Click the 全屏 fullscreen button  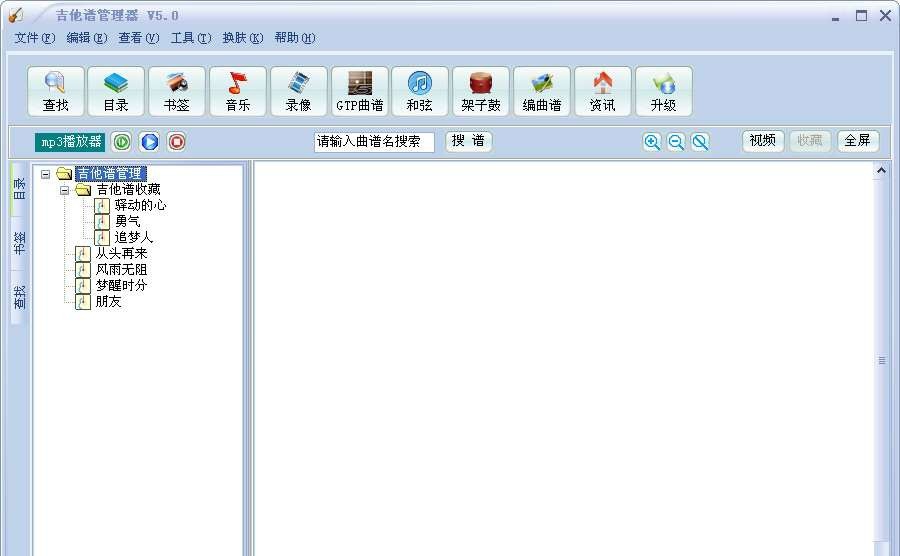[858, 141]
